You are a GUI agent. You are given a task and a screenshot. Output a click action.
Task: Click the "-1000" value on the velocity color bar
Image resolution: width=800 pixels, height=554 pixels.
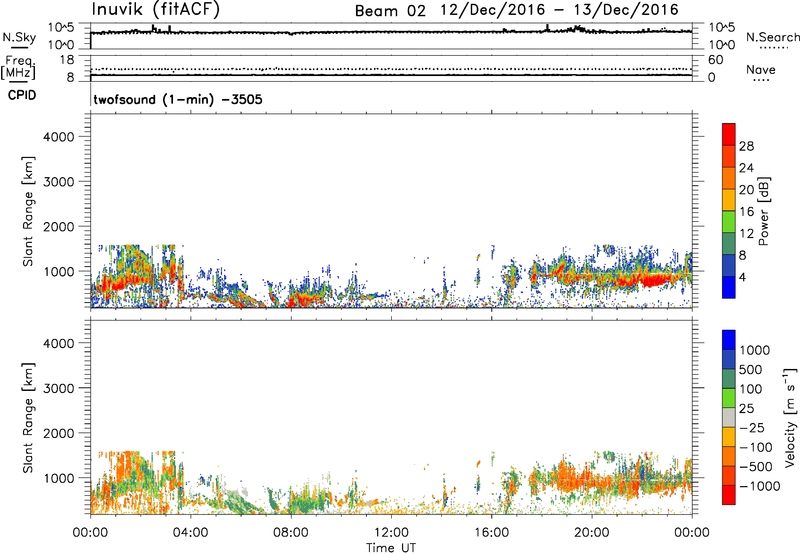(x=759, y=486)
